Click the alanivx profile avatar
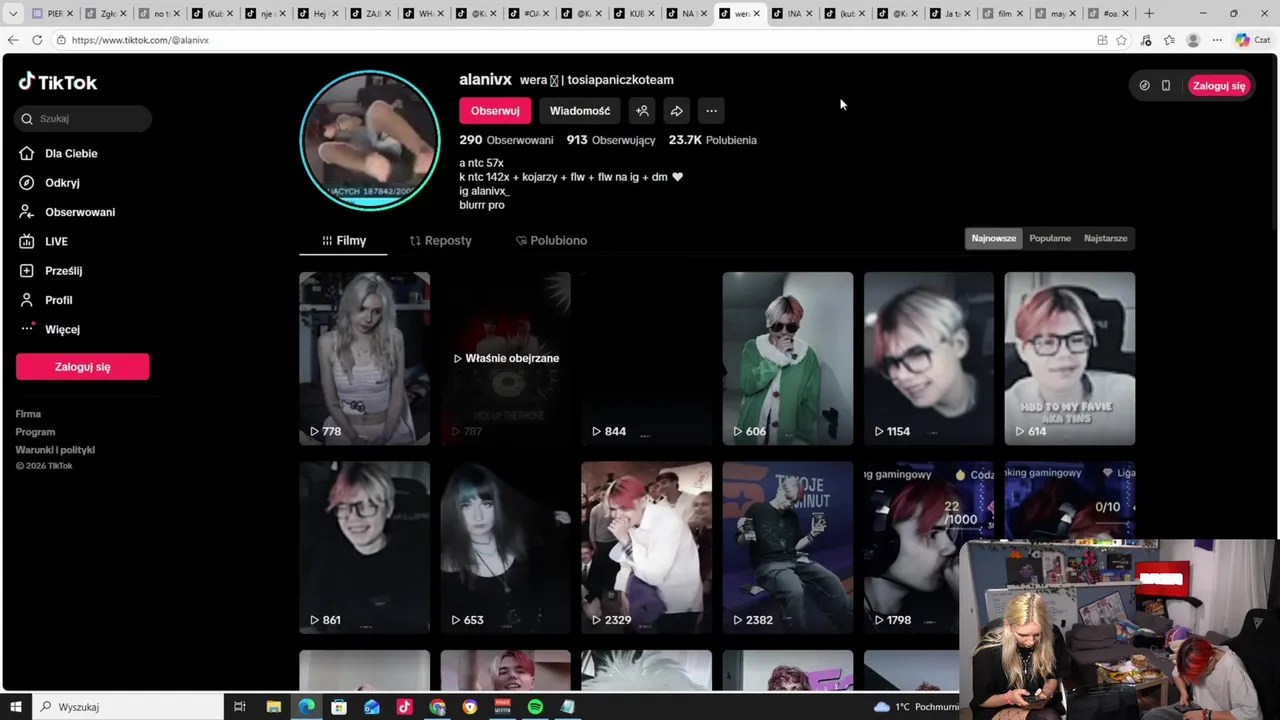This screenshot has width=1280, height=720. (x=370, y=140)
